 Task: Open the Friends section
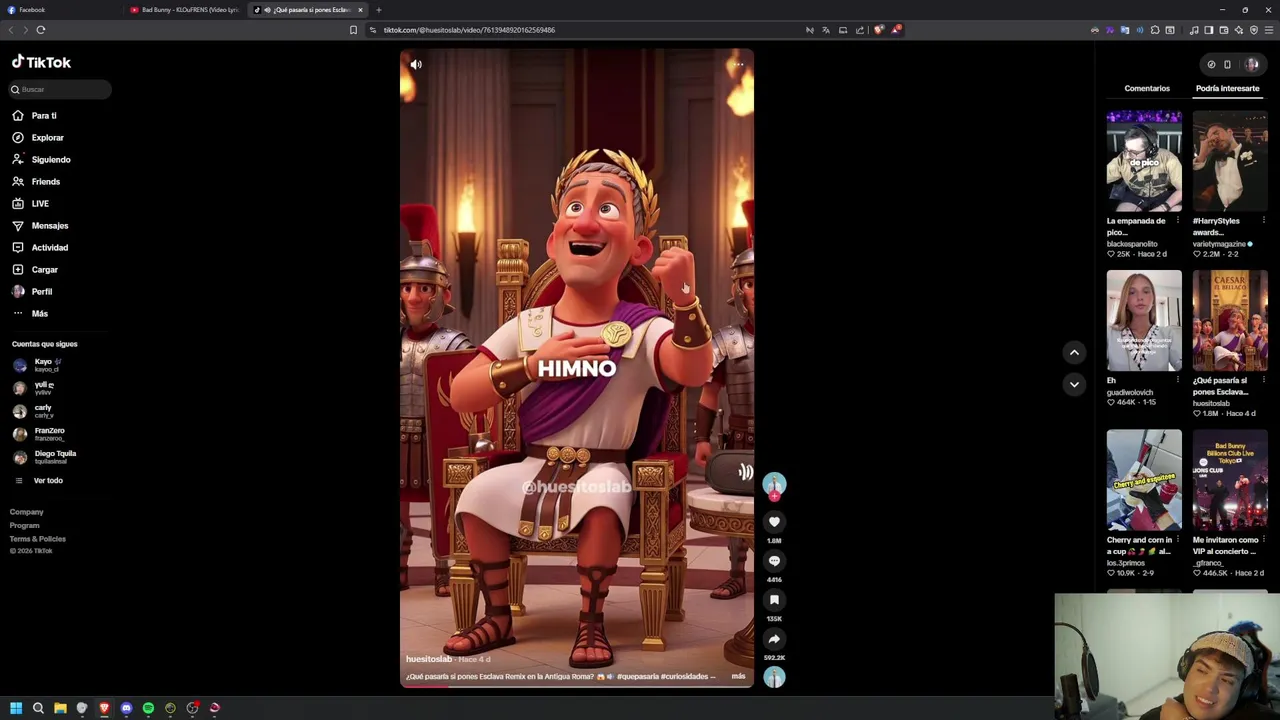pos(36,182)
